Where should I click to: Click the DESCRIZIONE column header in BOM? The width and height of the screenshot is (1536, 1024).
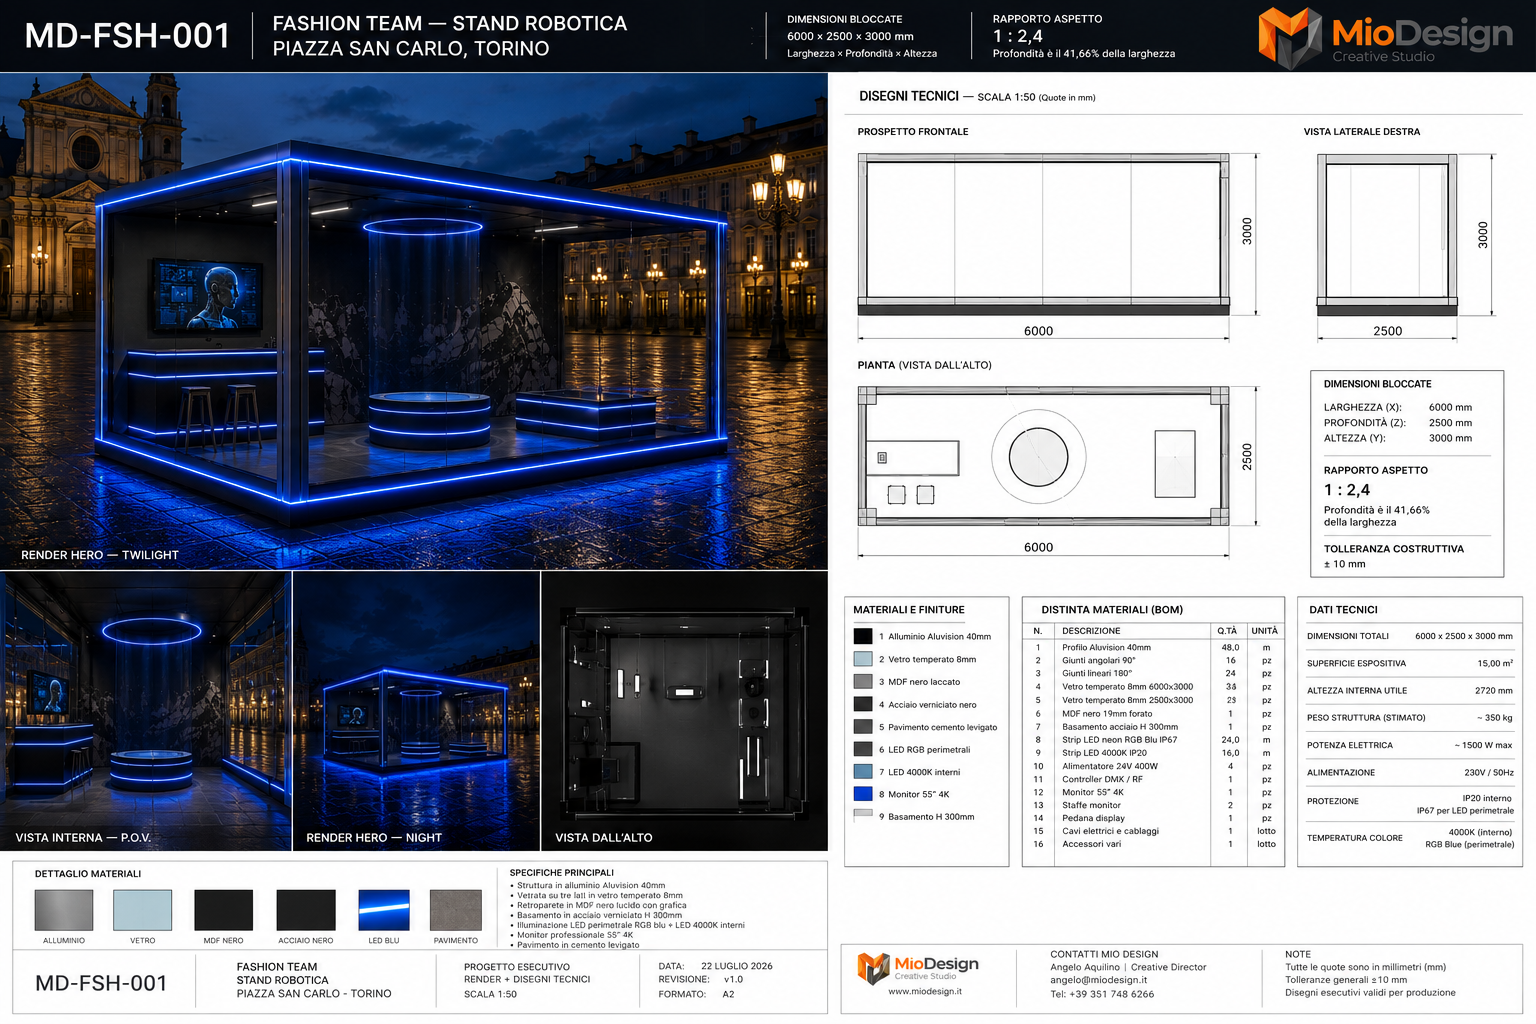[1091, 631]
